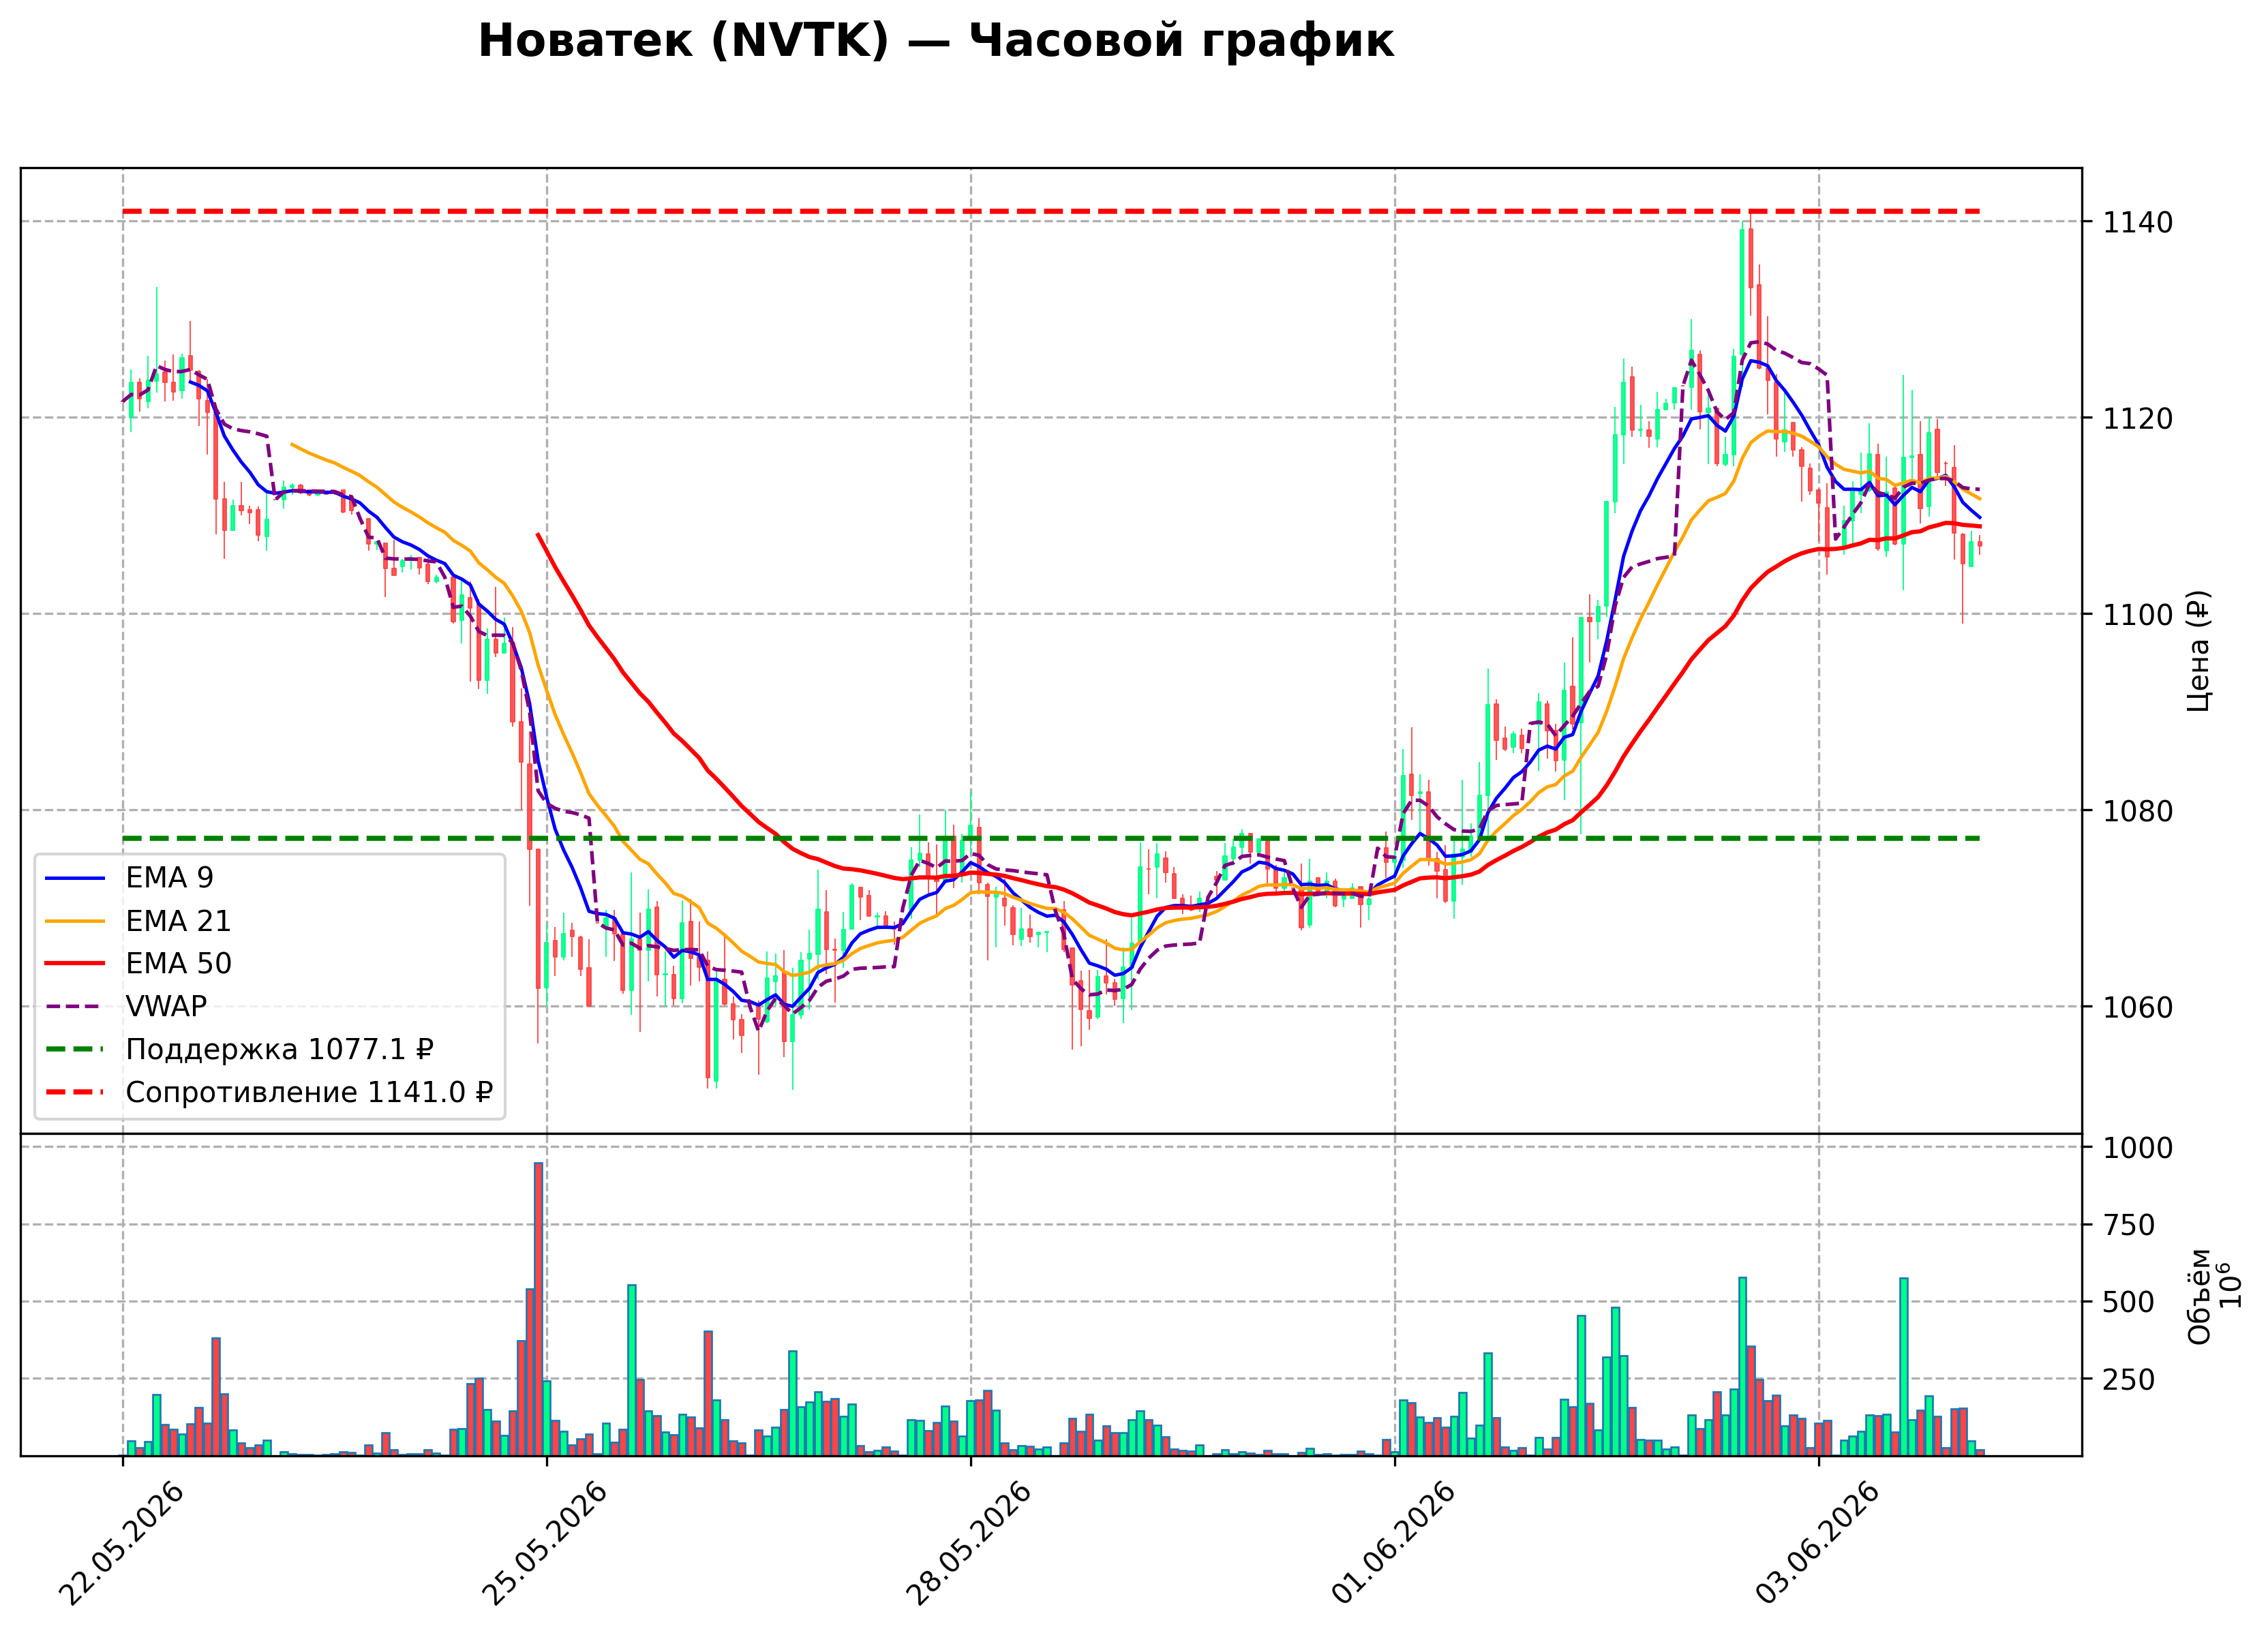The height and width of the screenshot is (1631, 2268).
Task: Click the red dashed Сопротивление sample in legend
Action: click(x=75, y=1093)
